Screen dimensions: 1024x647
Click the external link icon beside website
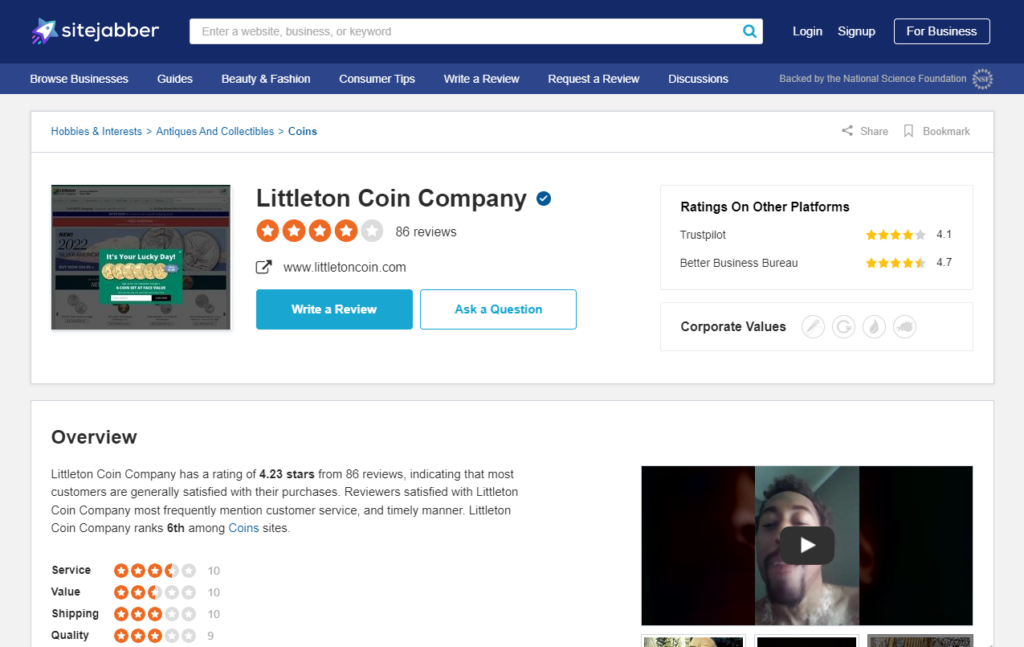pos(264,267)
